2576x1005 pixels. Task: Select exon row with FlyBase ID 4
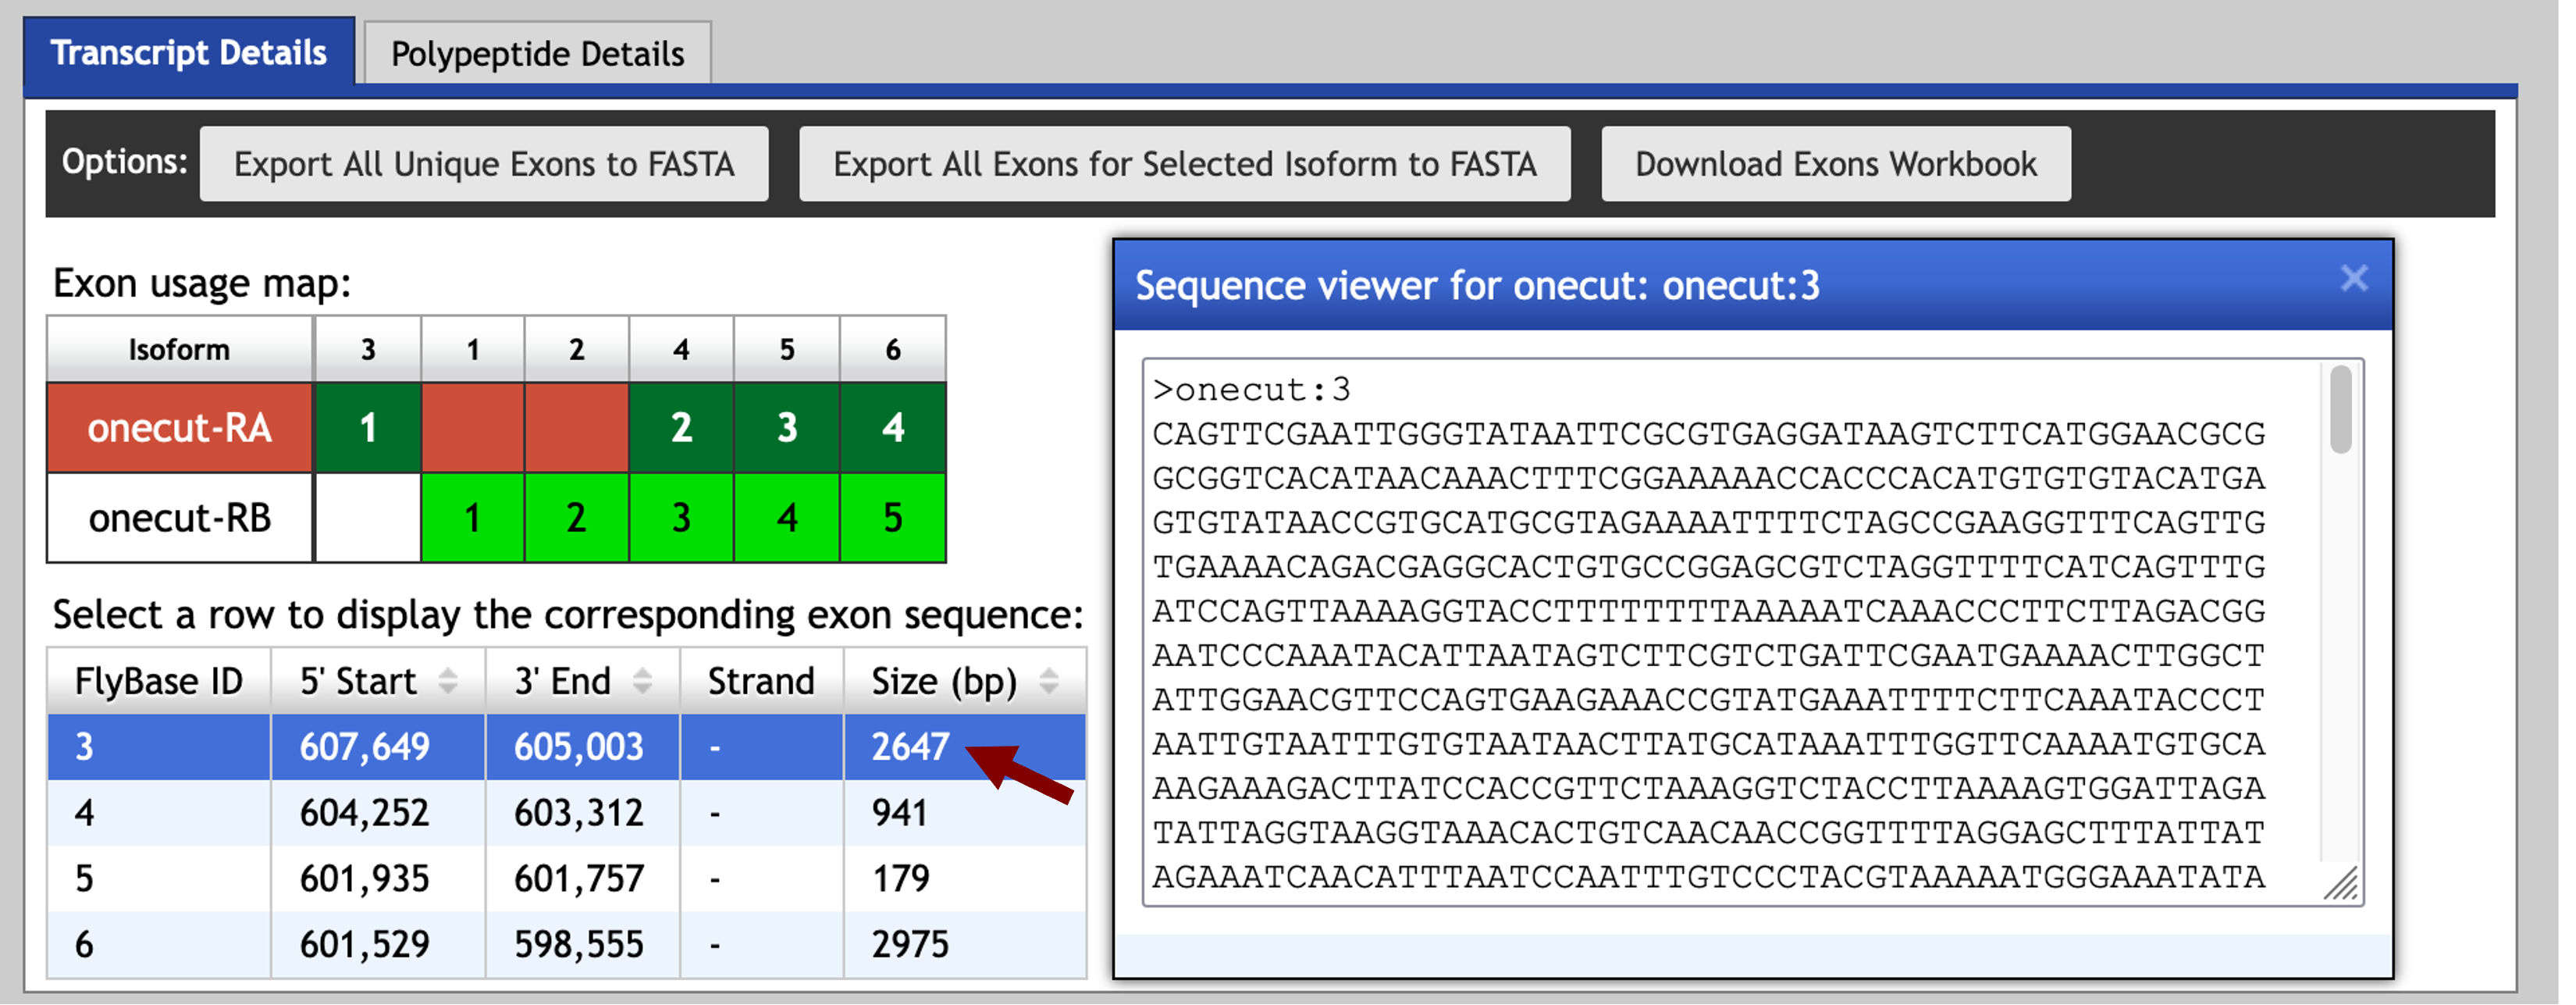(x=566, y=813)
